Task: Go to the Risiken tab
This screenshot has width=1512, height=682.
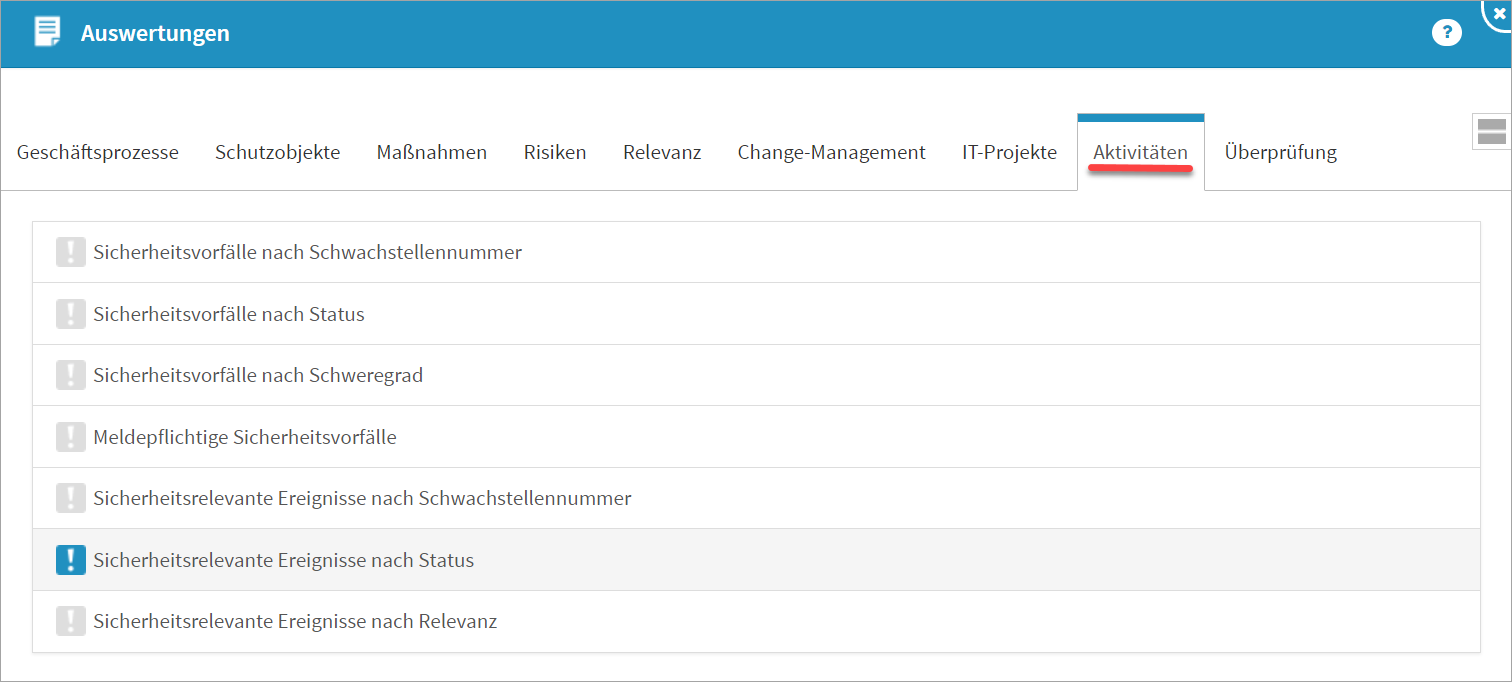Action: (555, 153)
